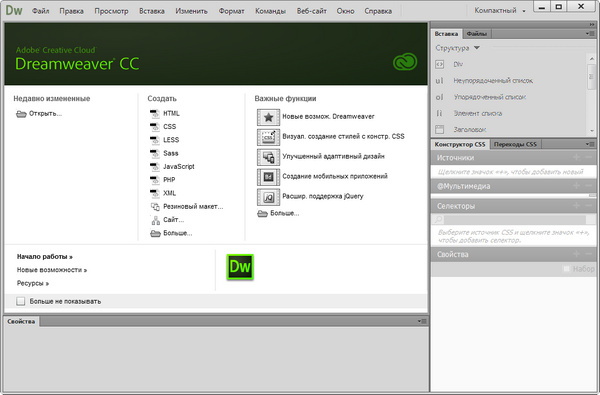Click the Sass document icon
This screenshot has width=600, height=395.
point(155,153)
